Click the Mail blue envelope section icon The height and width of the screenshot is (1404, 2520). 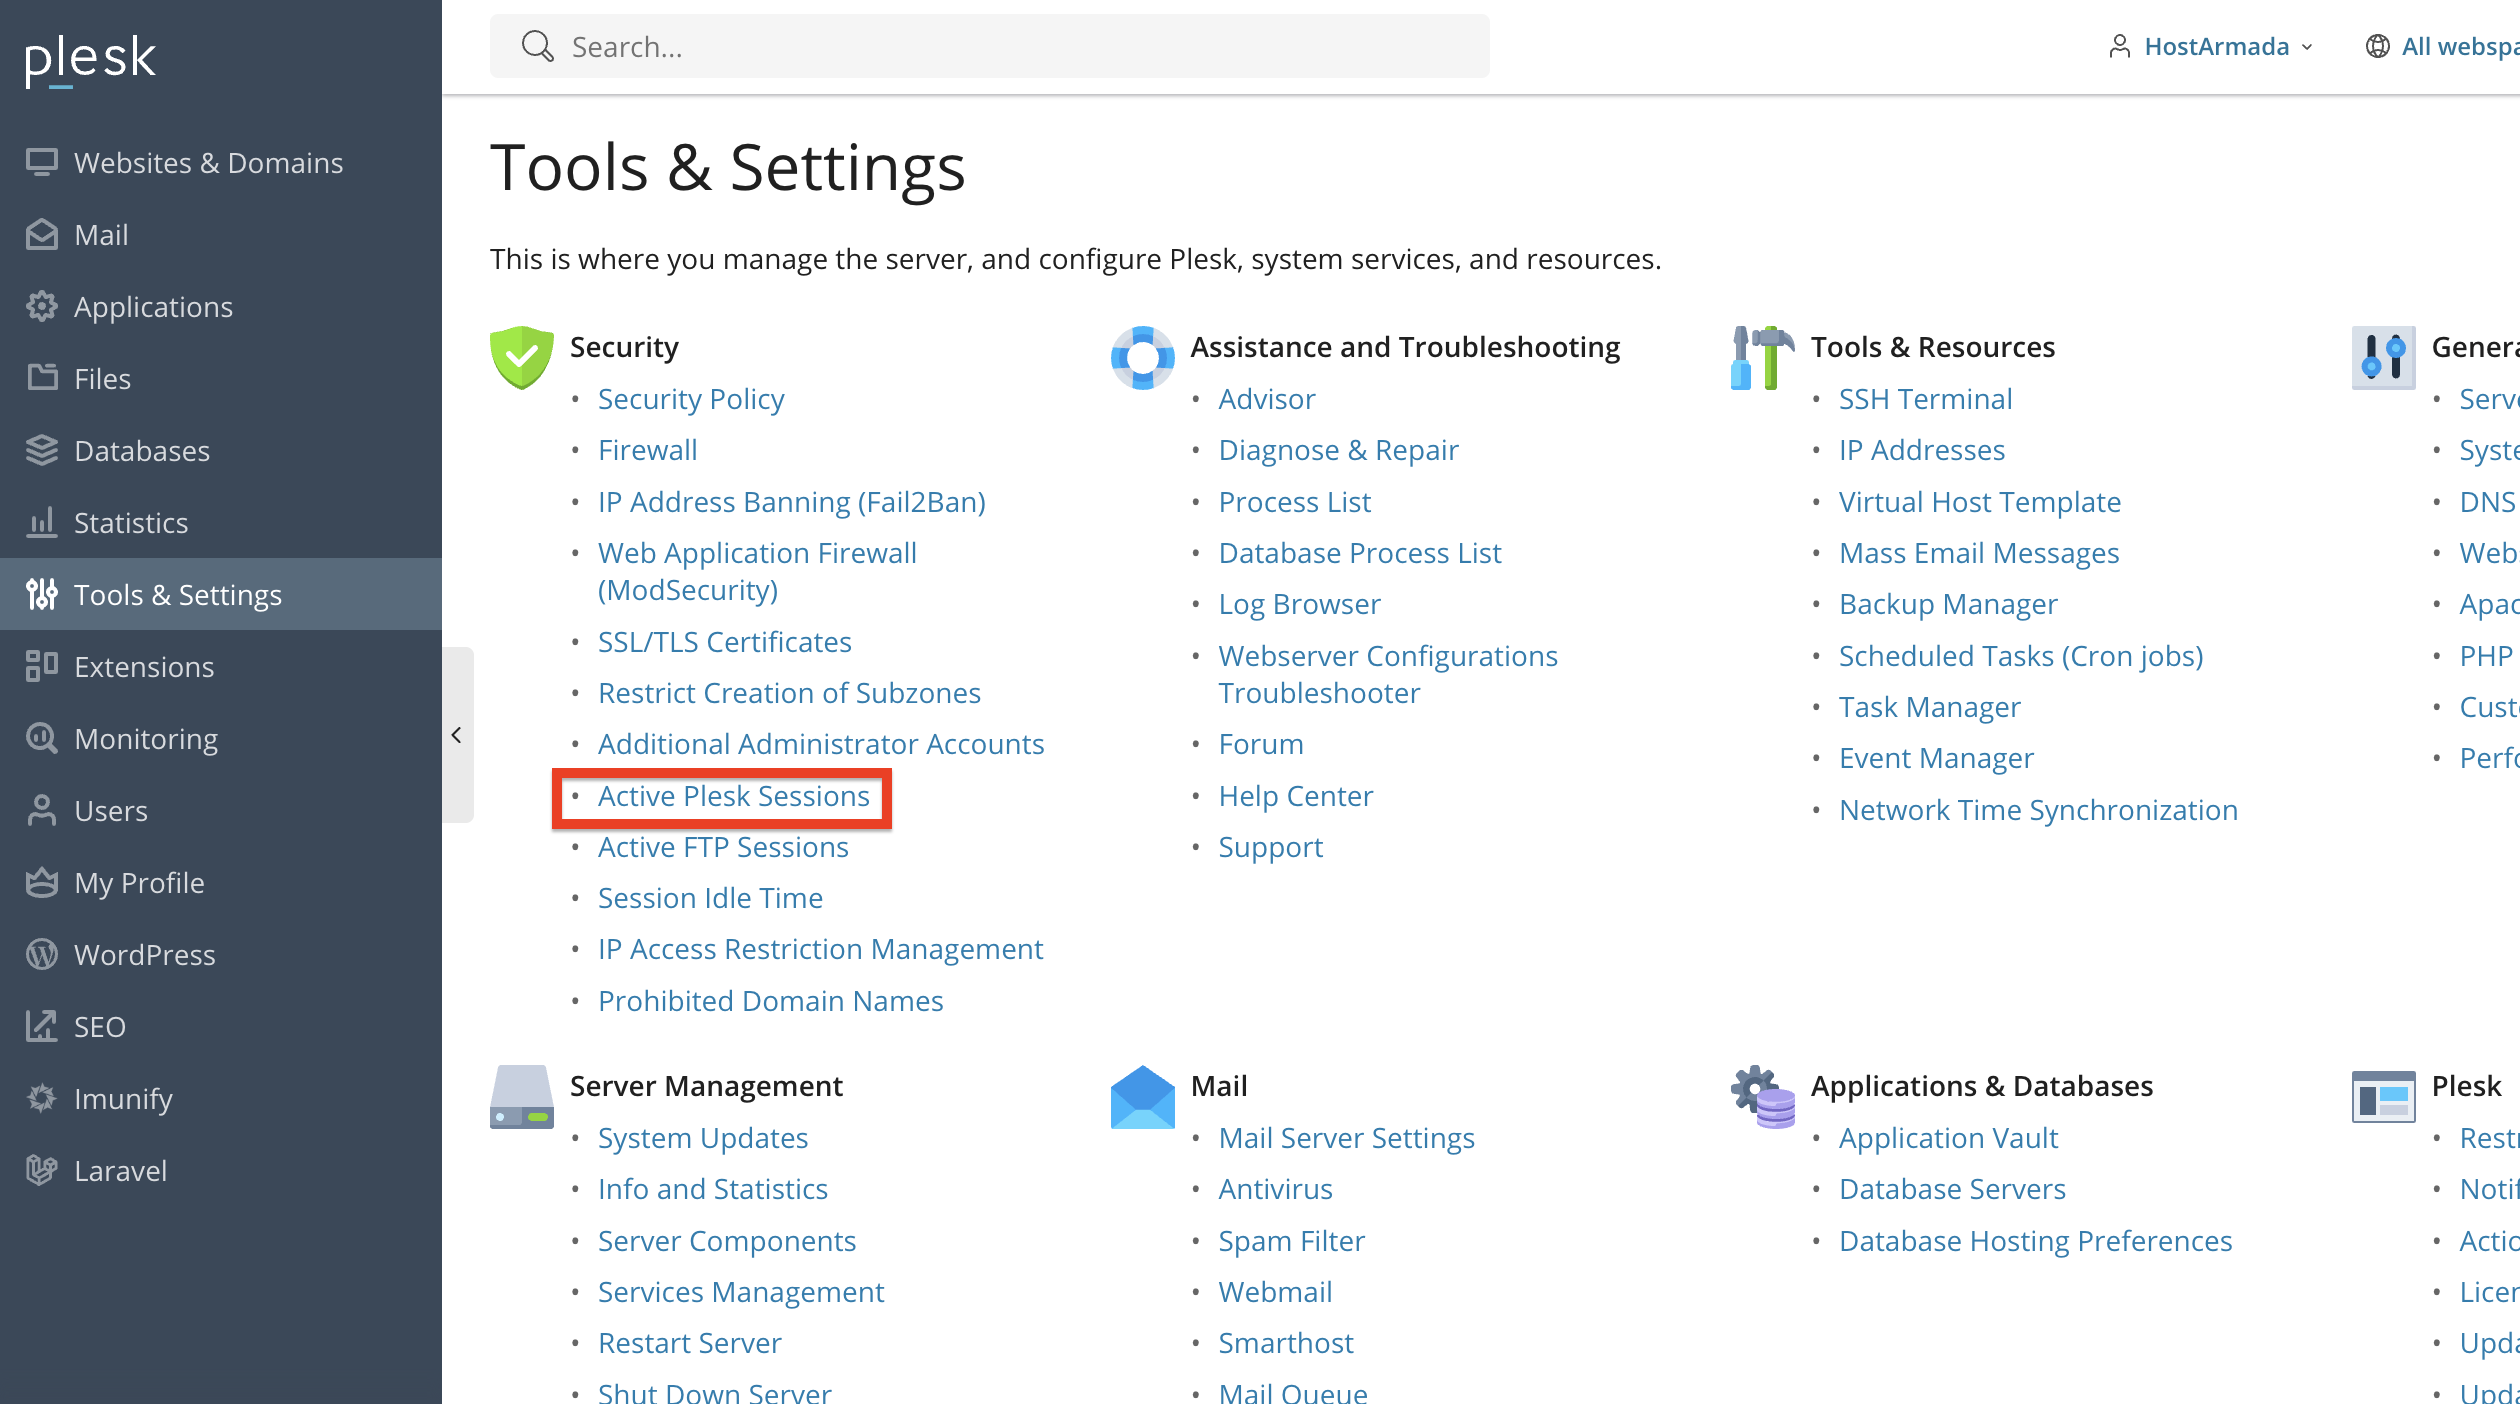click(x=1142, y=1097)
